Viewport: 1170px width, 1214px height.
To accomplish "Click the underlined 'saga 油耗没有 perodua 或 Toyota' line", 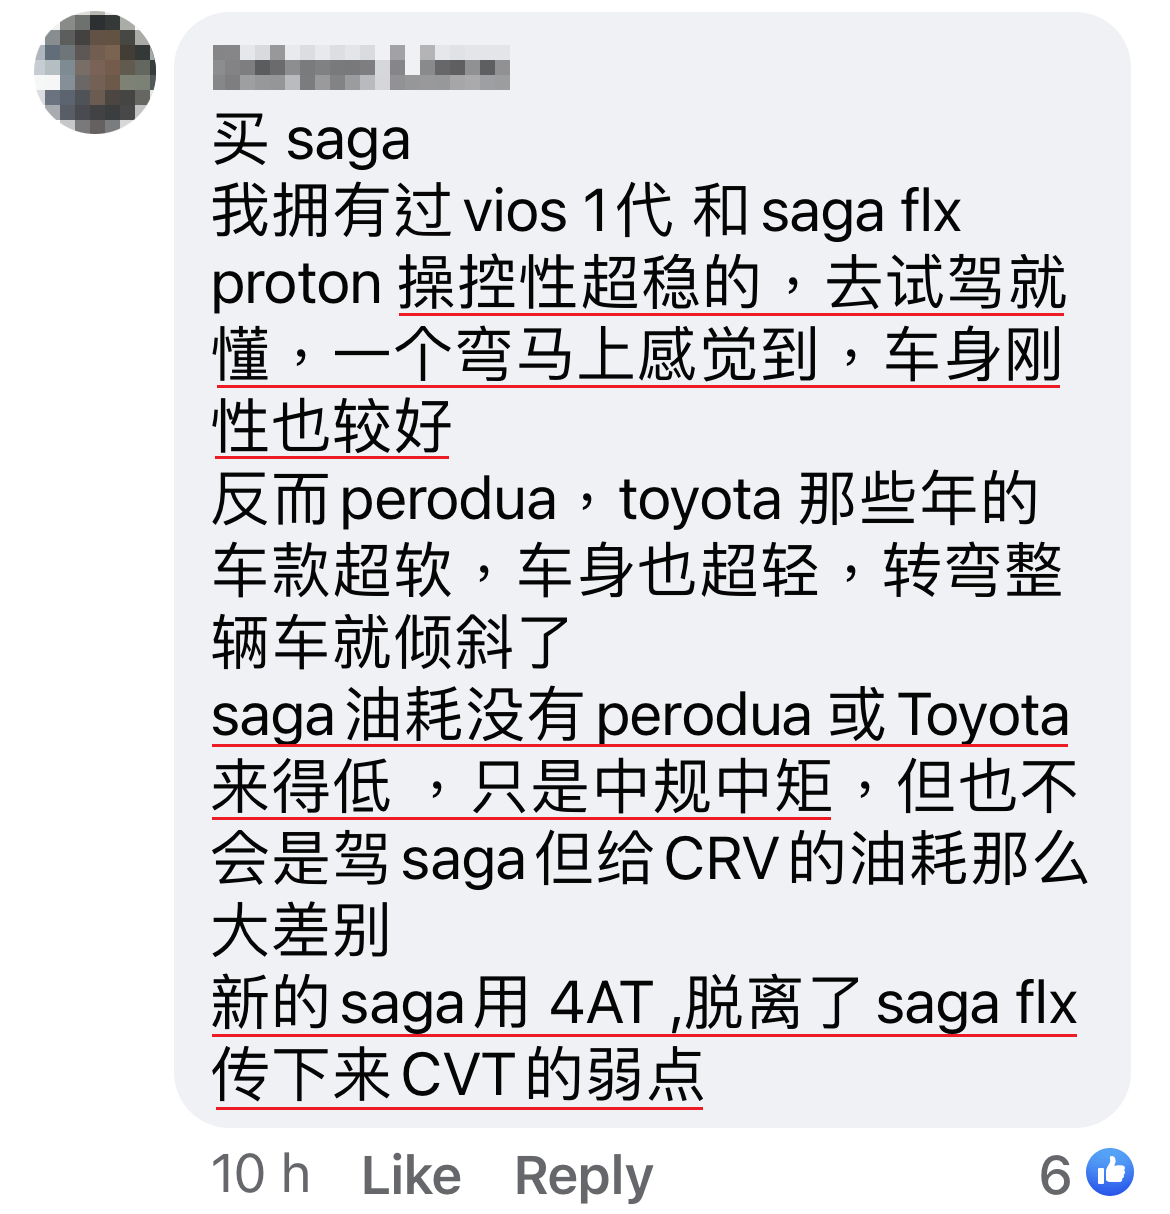I will coord(641,715).
